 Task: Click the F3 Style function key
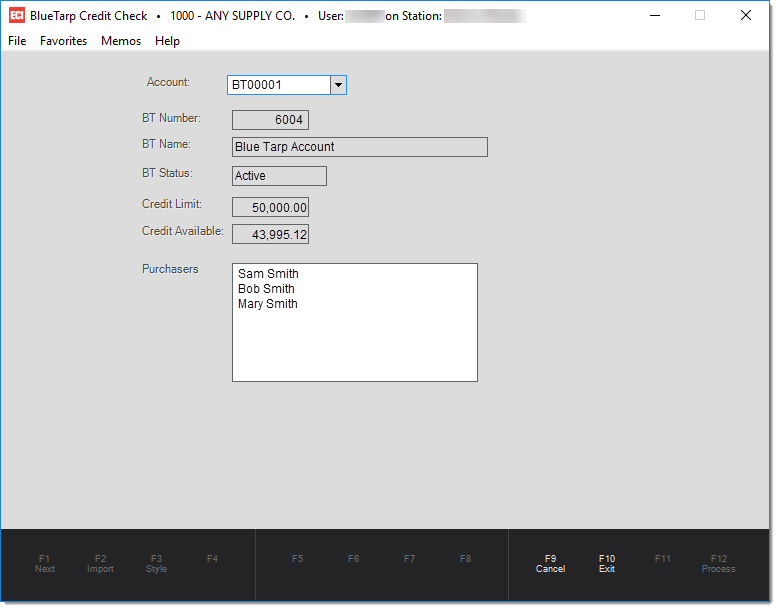click(157, 564)
